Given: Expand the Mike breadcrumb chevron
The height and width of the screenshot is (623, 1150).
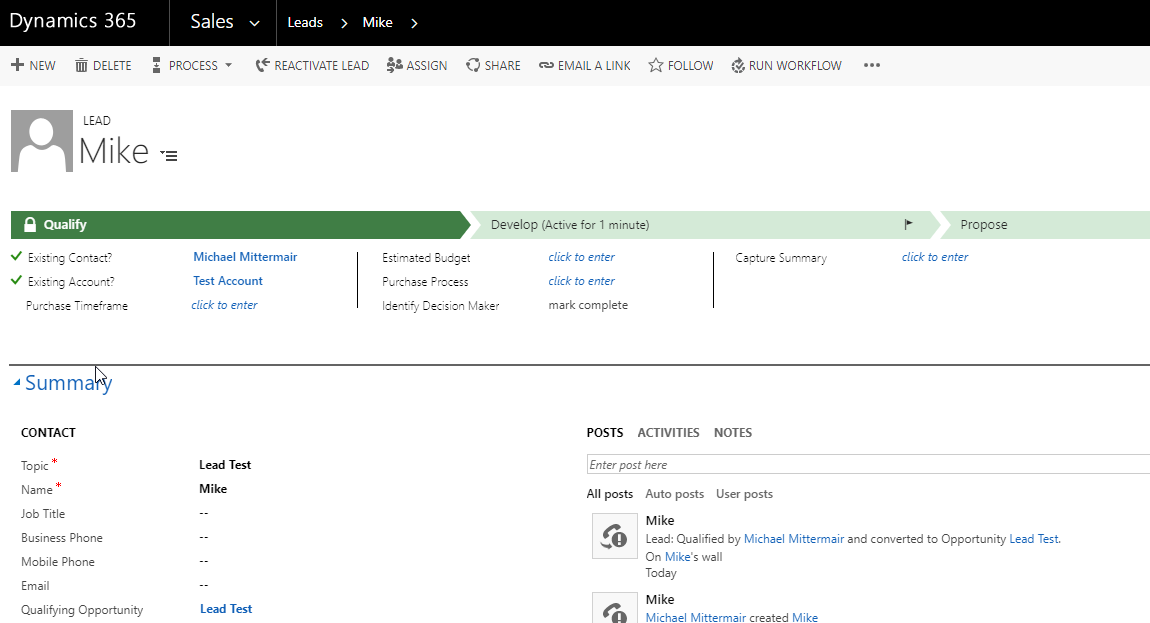Looking at the screenshot, I should (x=414, y=23).
